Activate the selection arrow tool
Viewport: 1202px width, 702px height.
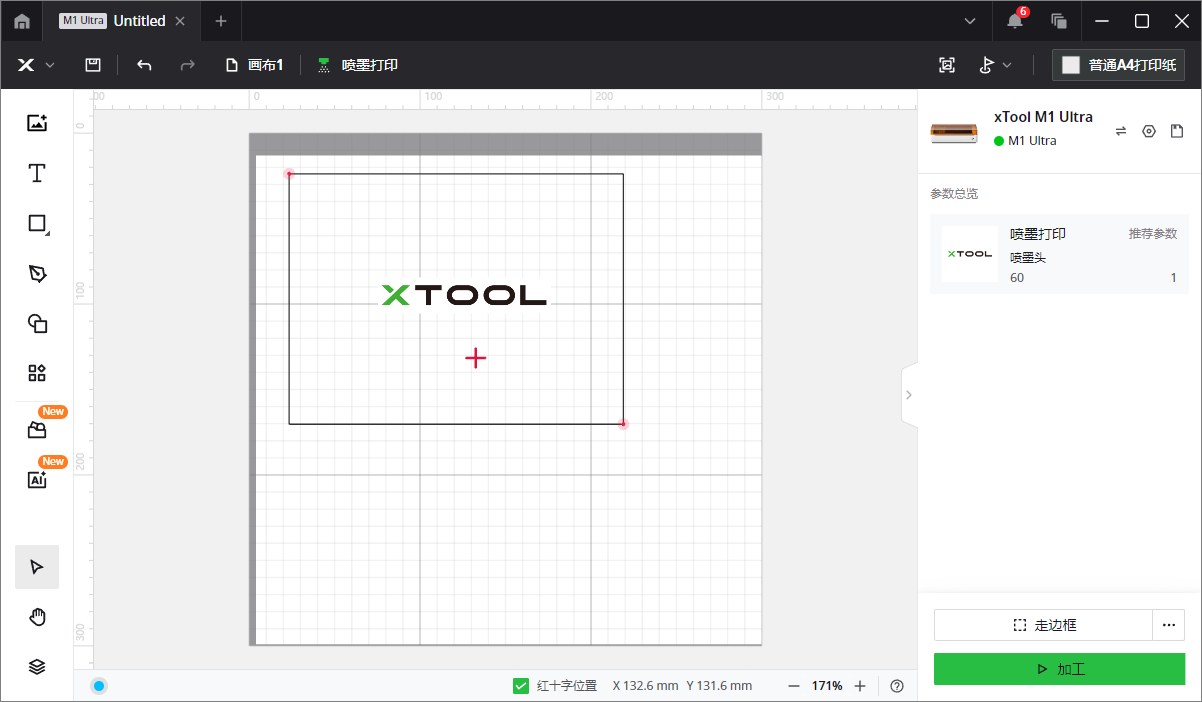tap(37, 567)
